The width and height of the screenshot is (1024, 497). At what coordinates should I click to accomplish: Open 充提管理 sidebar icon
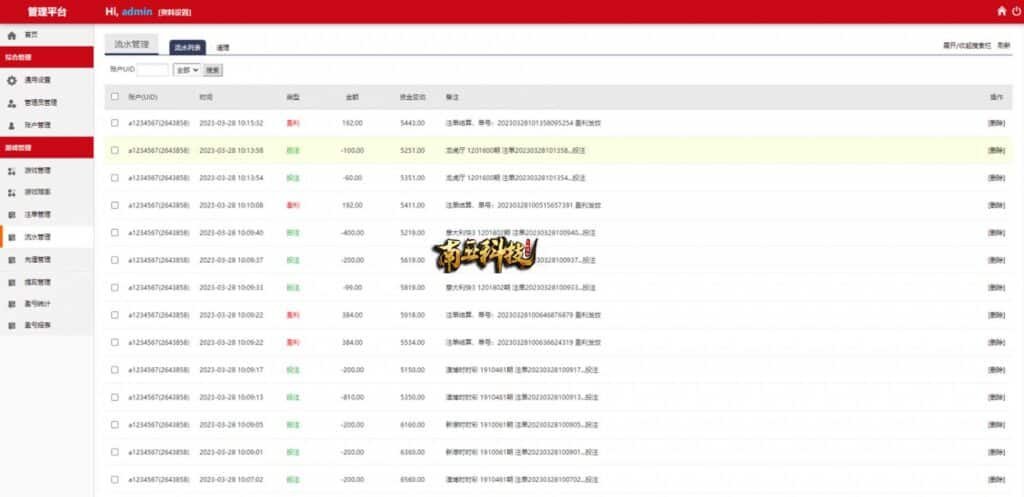point(12,260)
